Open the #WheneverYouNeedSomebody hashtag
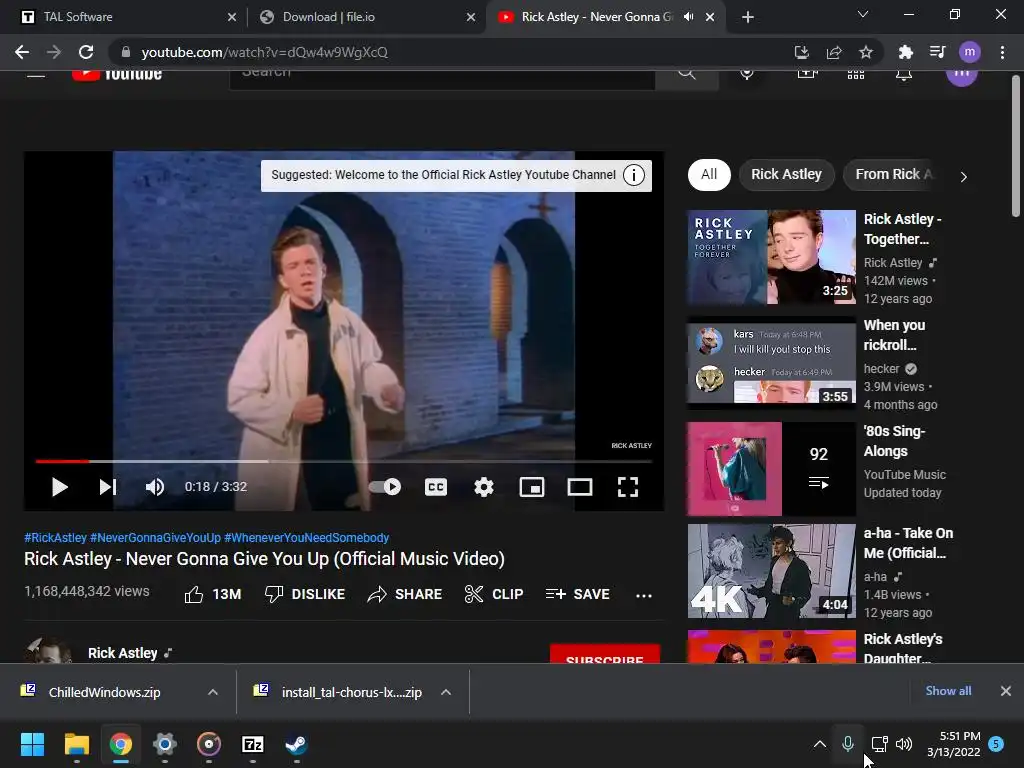The height and width of the screenshot is (768, 1024). point(306,537)
